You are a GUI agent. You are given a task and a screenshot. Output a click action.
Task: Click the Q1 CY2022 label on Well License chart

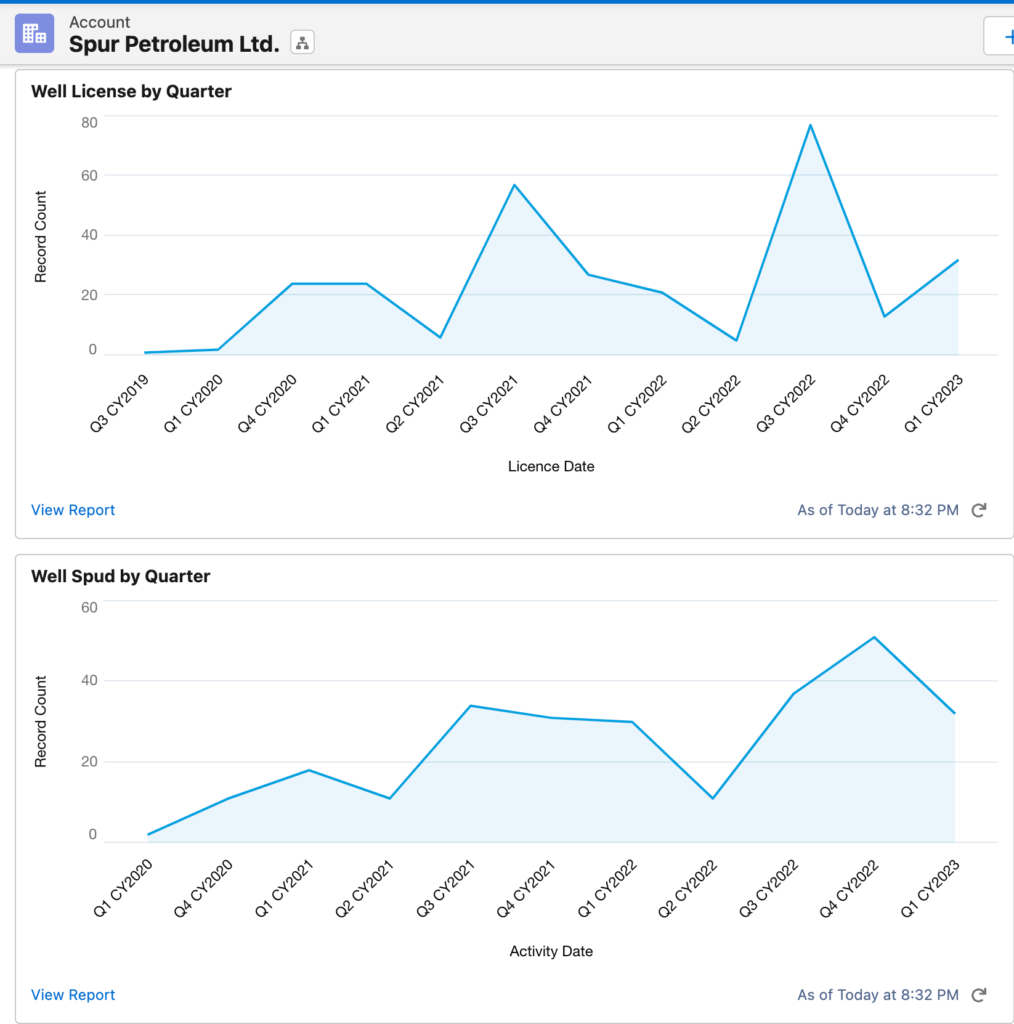click(637, 404)
